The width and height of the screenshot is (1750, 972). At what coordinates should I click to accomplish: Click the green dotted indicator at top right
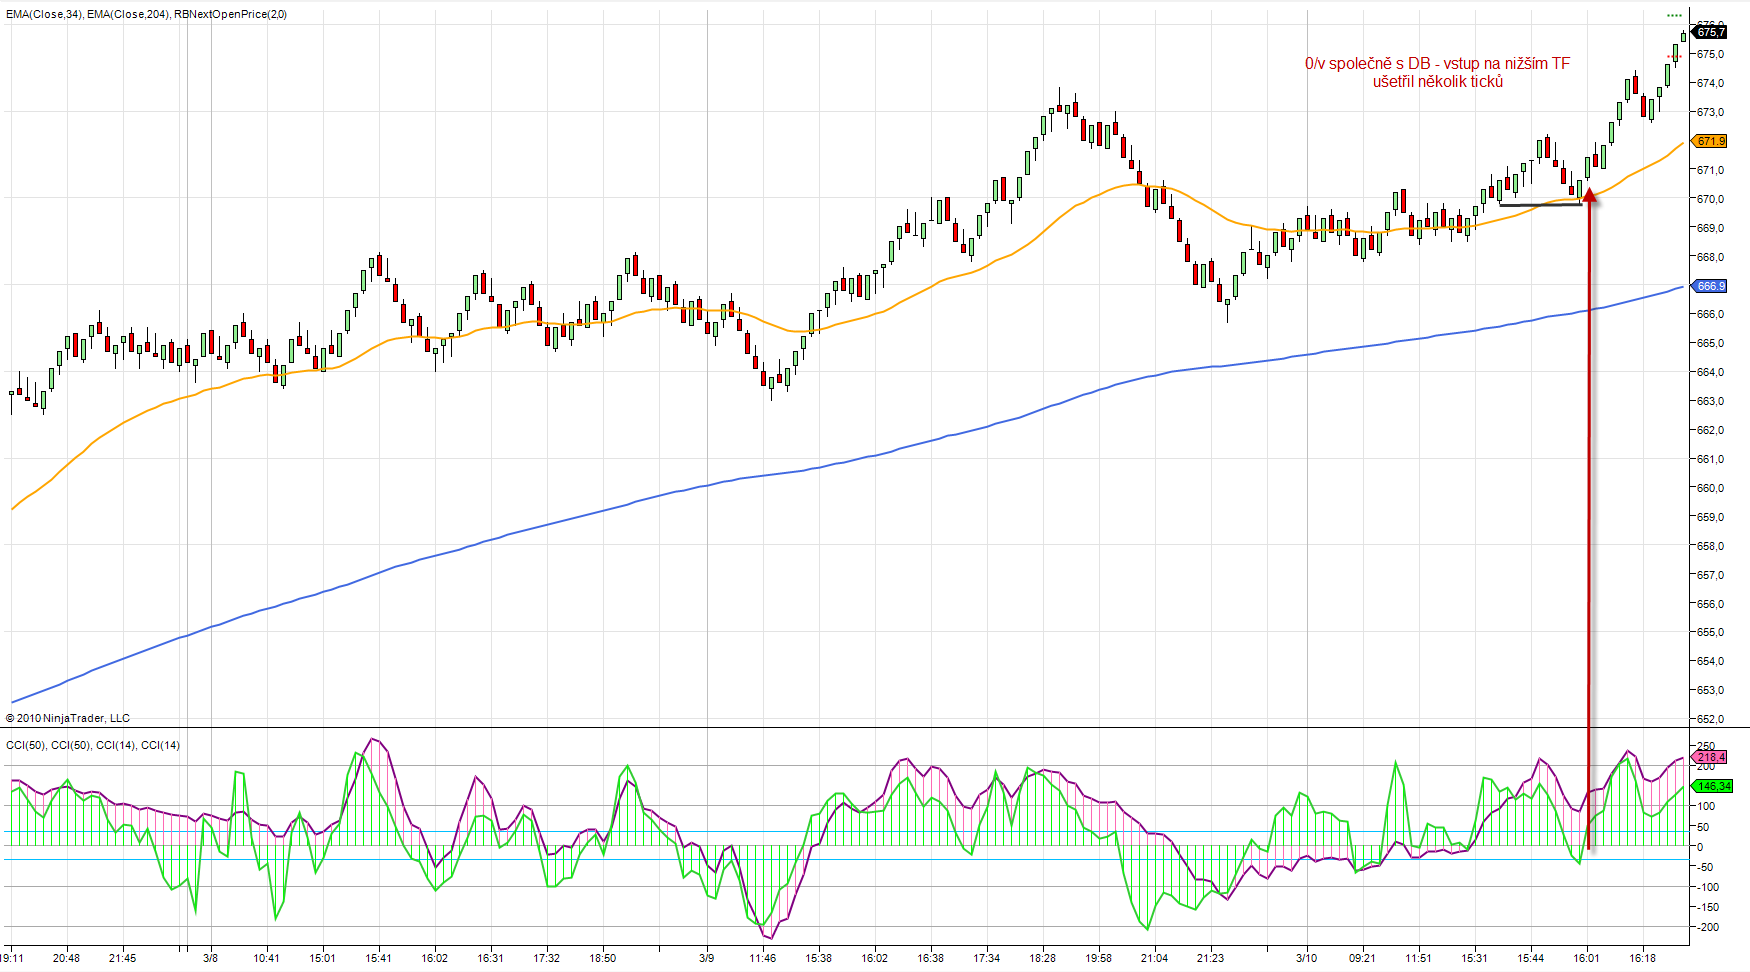[x=1674, y=15]
